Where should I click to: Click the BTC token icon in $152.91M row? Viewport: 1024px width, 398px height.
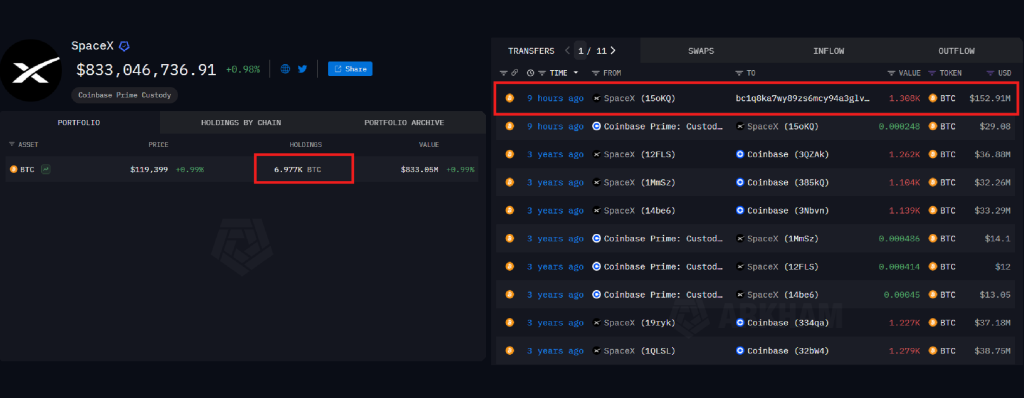click(x=933, y=99)
